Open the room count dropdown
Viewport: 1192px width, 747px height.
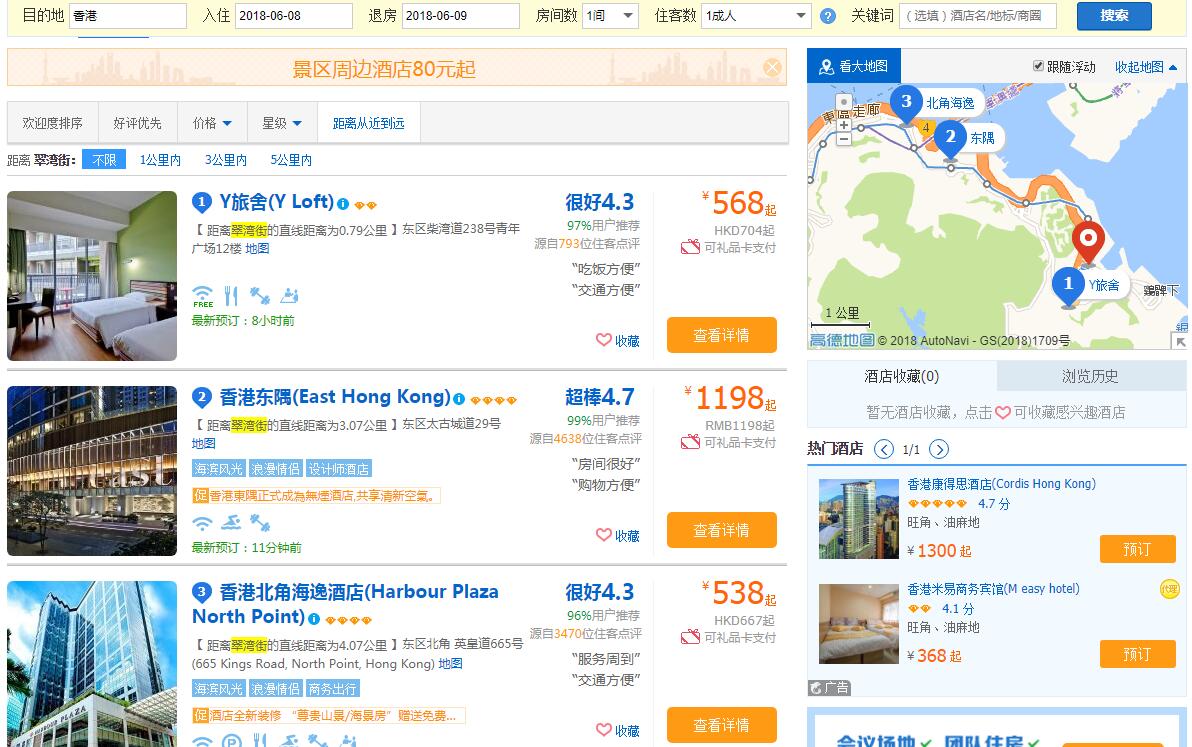click(610, 16)
